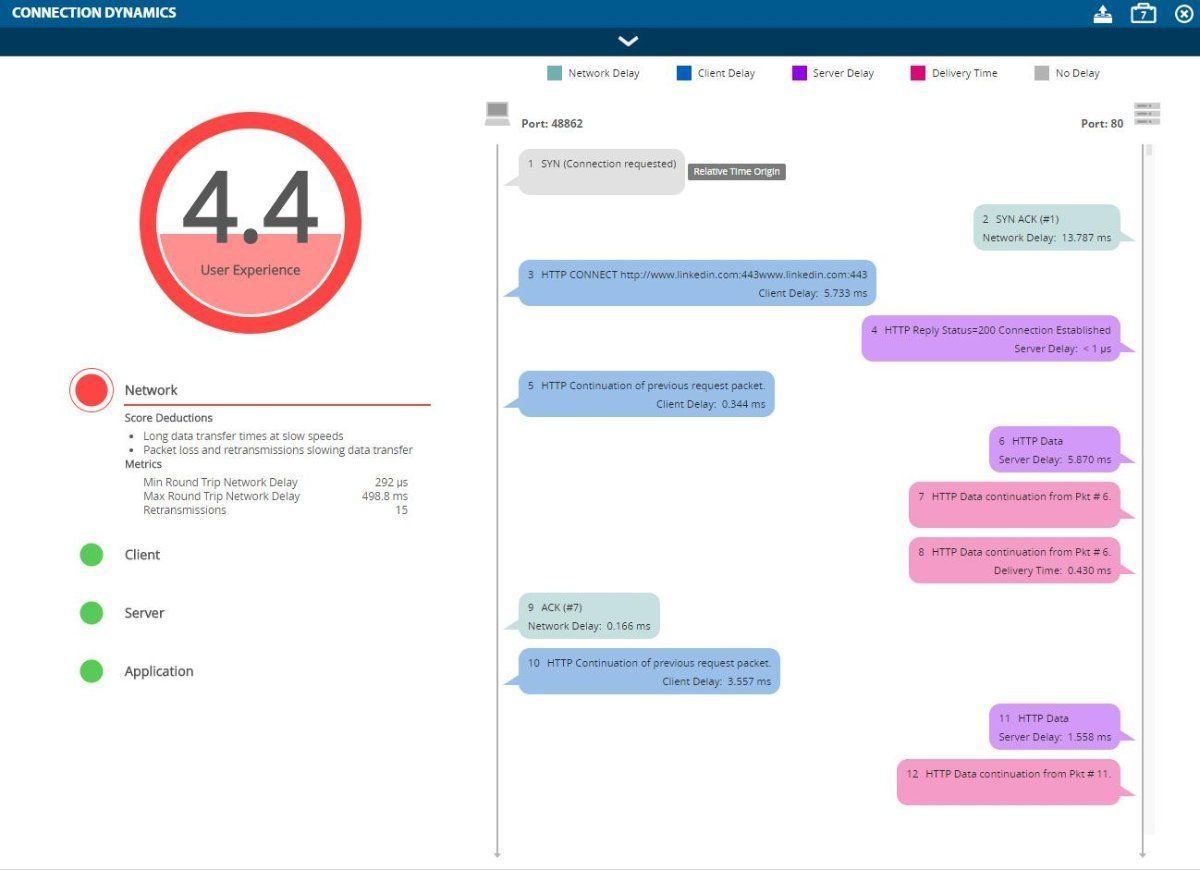Open the Network score section
The height and width of the screenshot is (870, 1200).
[x=151, y=390]
